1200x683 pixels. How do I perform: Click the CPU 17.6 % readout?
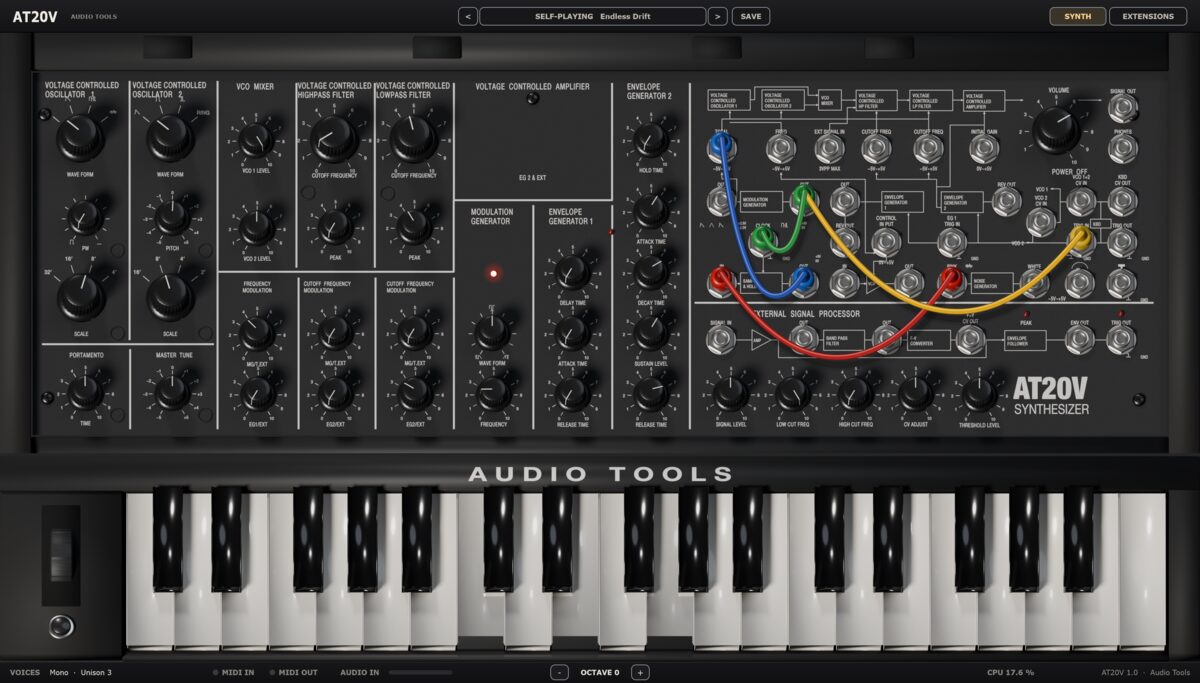1010,673
